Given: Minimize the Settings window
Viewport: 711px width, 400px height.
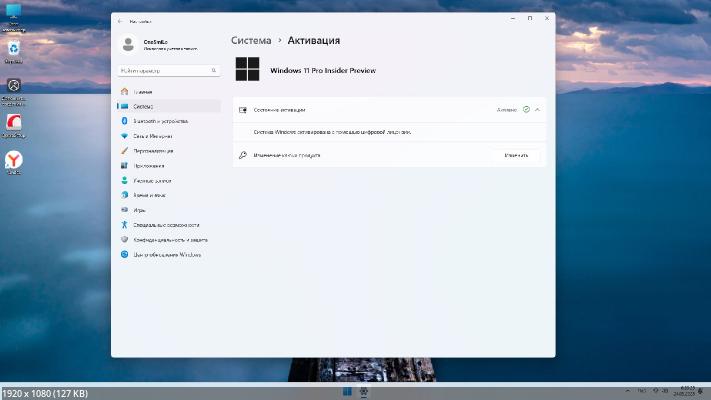Looking at the screenshot, I should [x=512, y=19].
